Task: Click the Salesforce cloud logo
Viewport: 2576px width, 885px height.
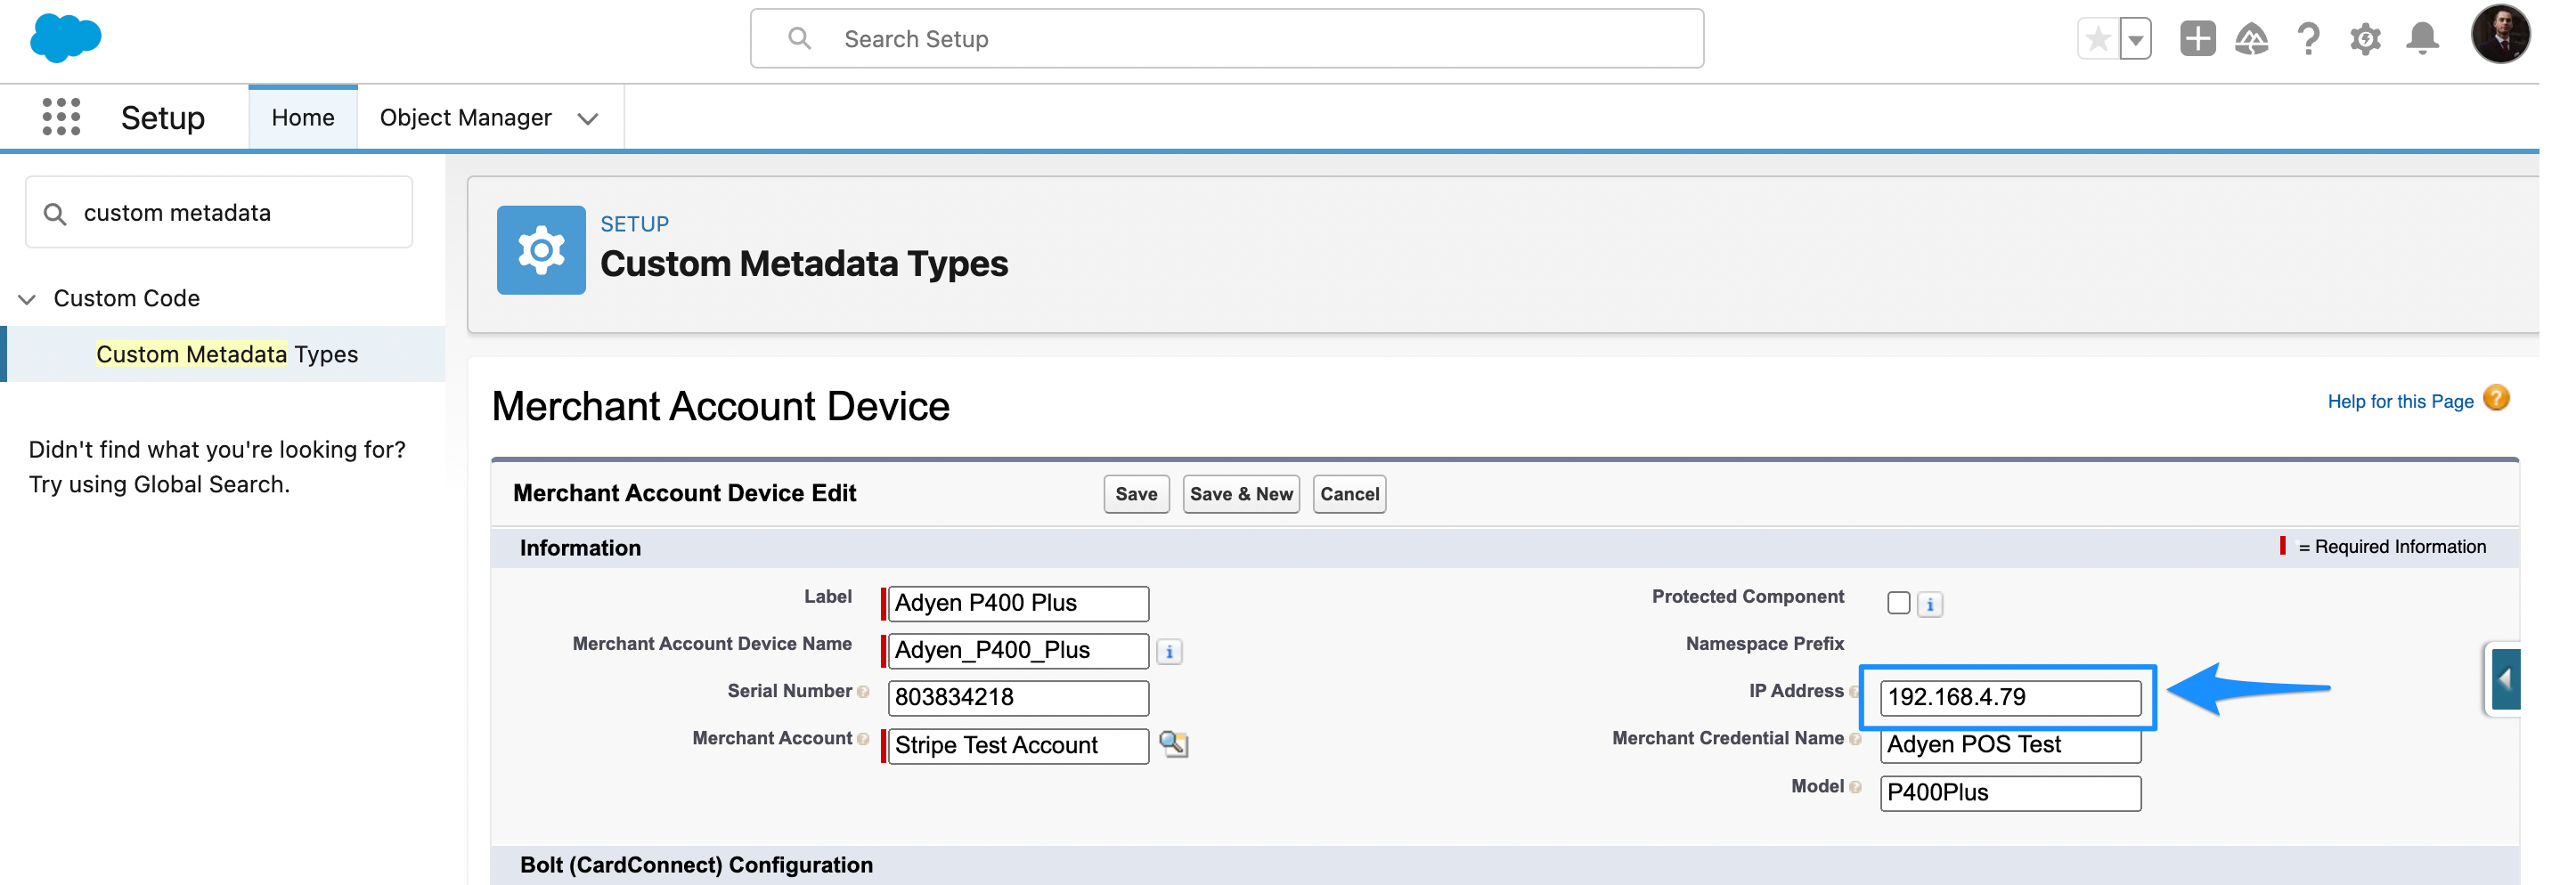Action: pyautogui.click(x=66, y=39)
